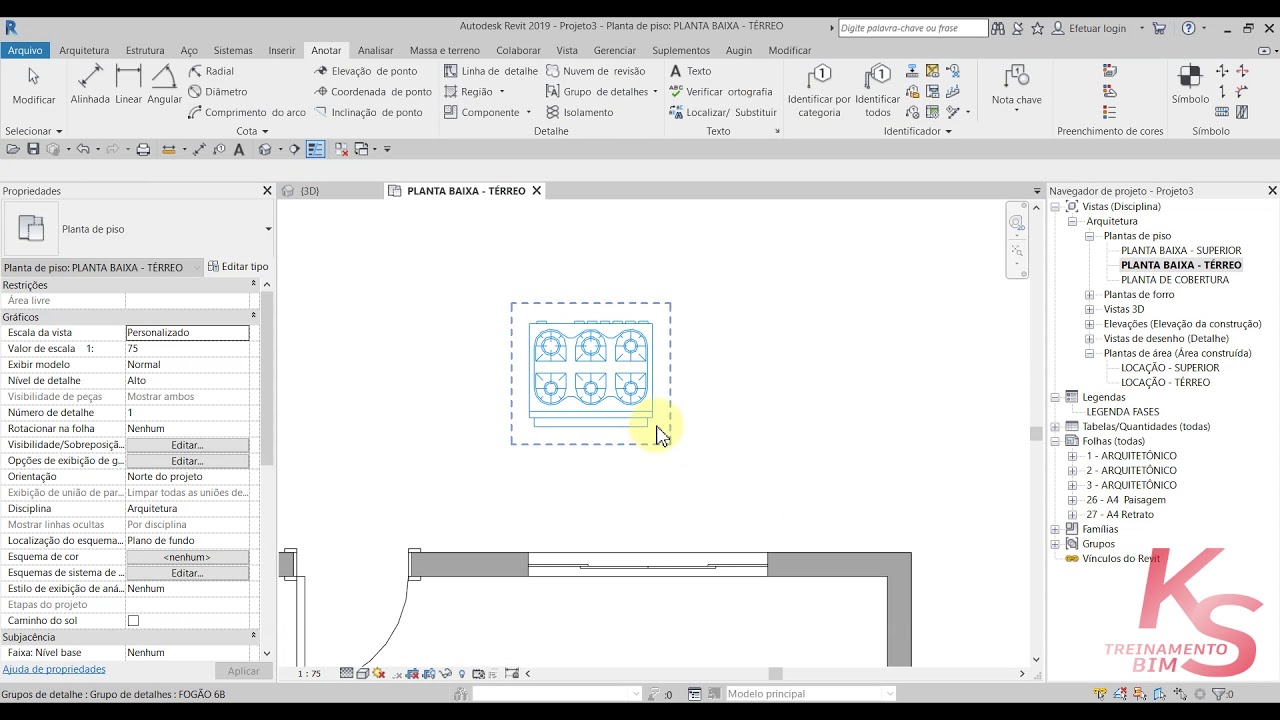Image resolution: width=1280 pixels, height=720 pixels.
Task: Toggle Caminho do sol checkbox
Action: pyautogui.click(x=133, y=621)
